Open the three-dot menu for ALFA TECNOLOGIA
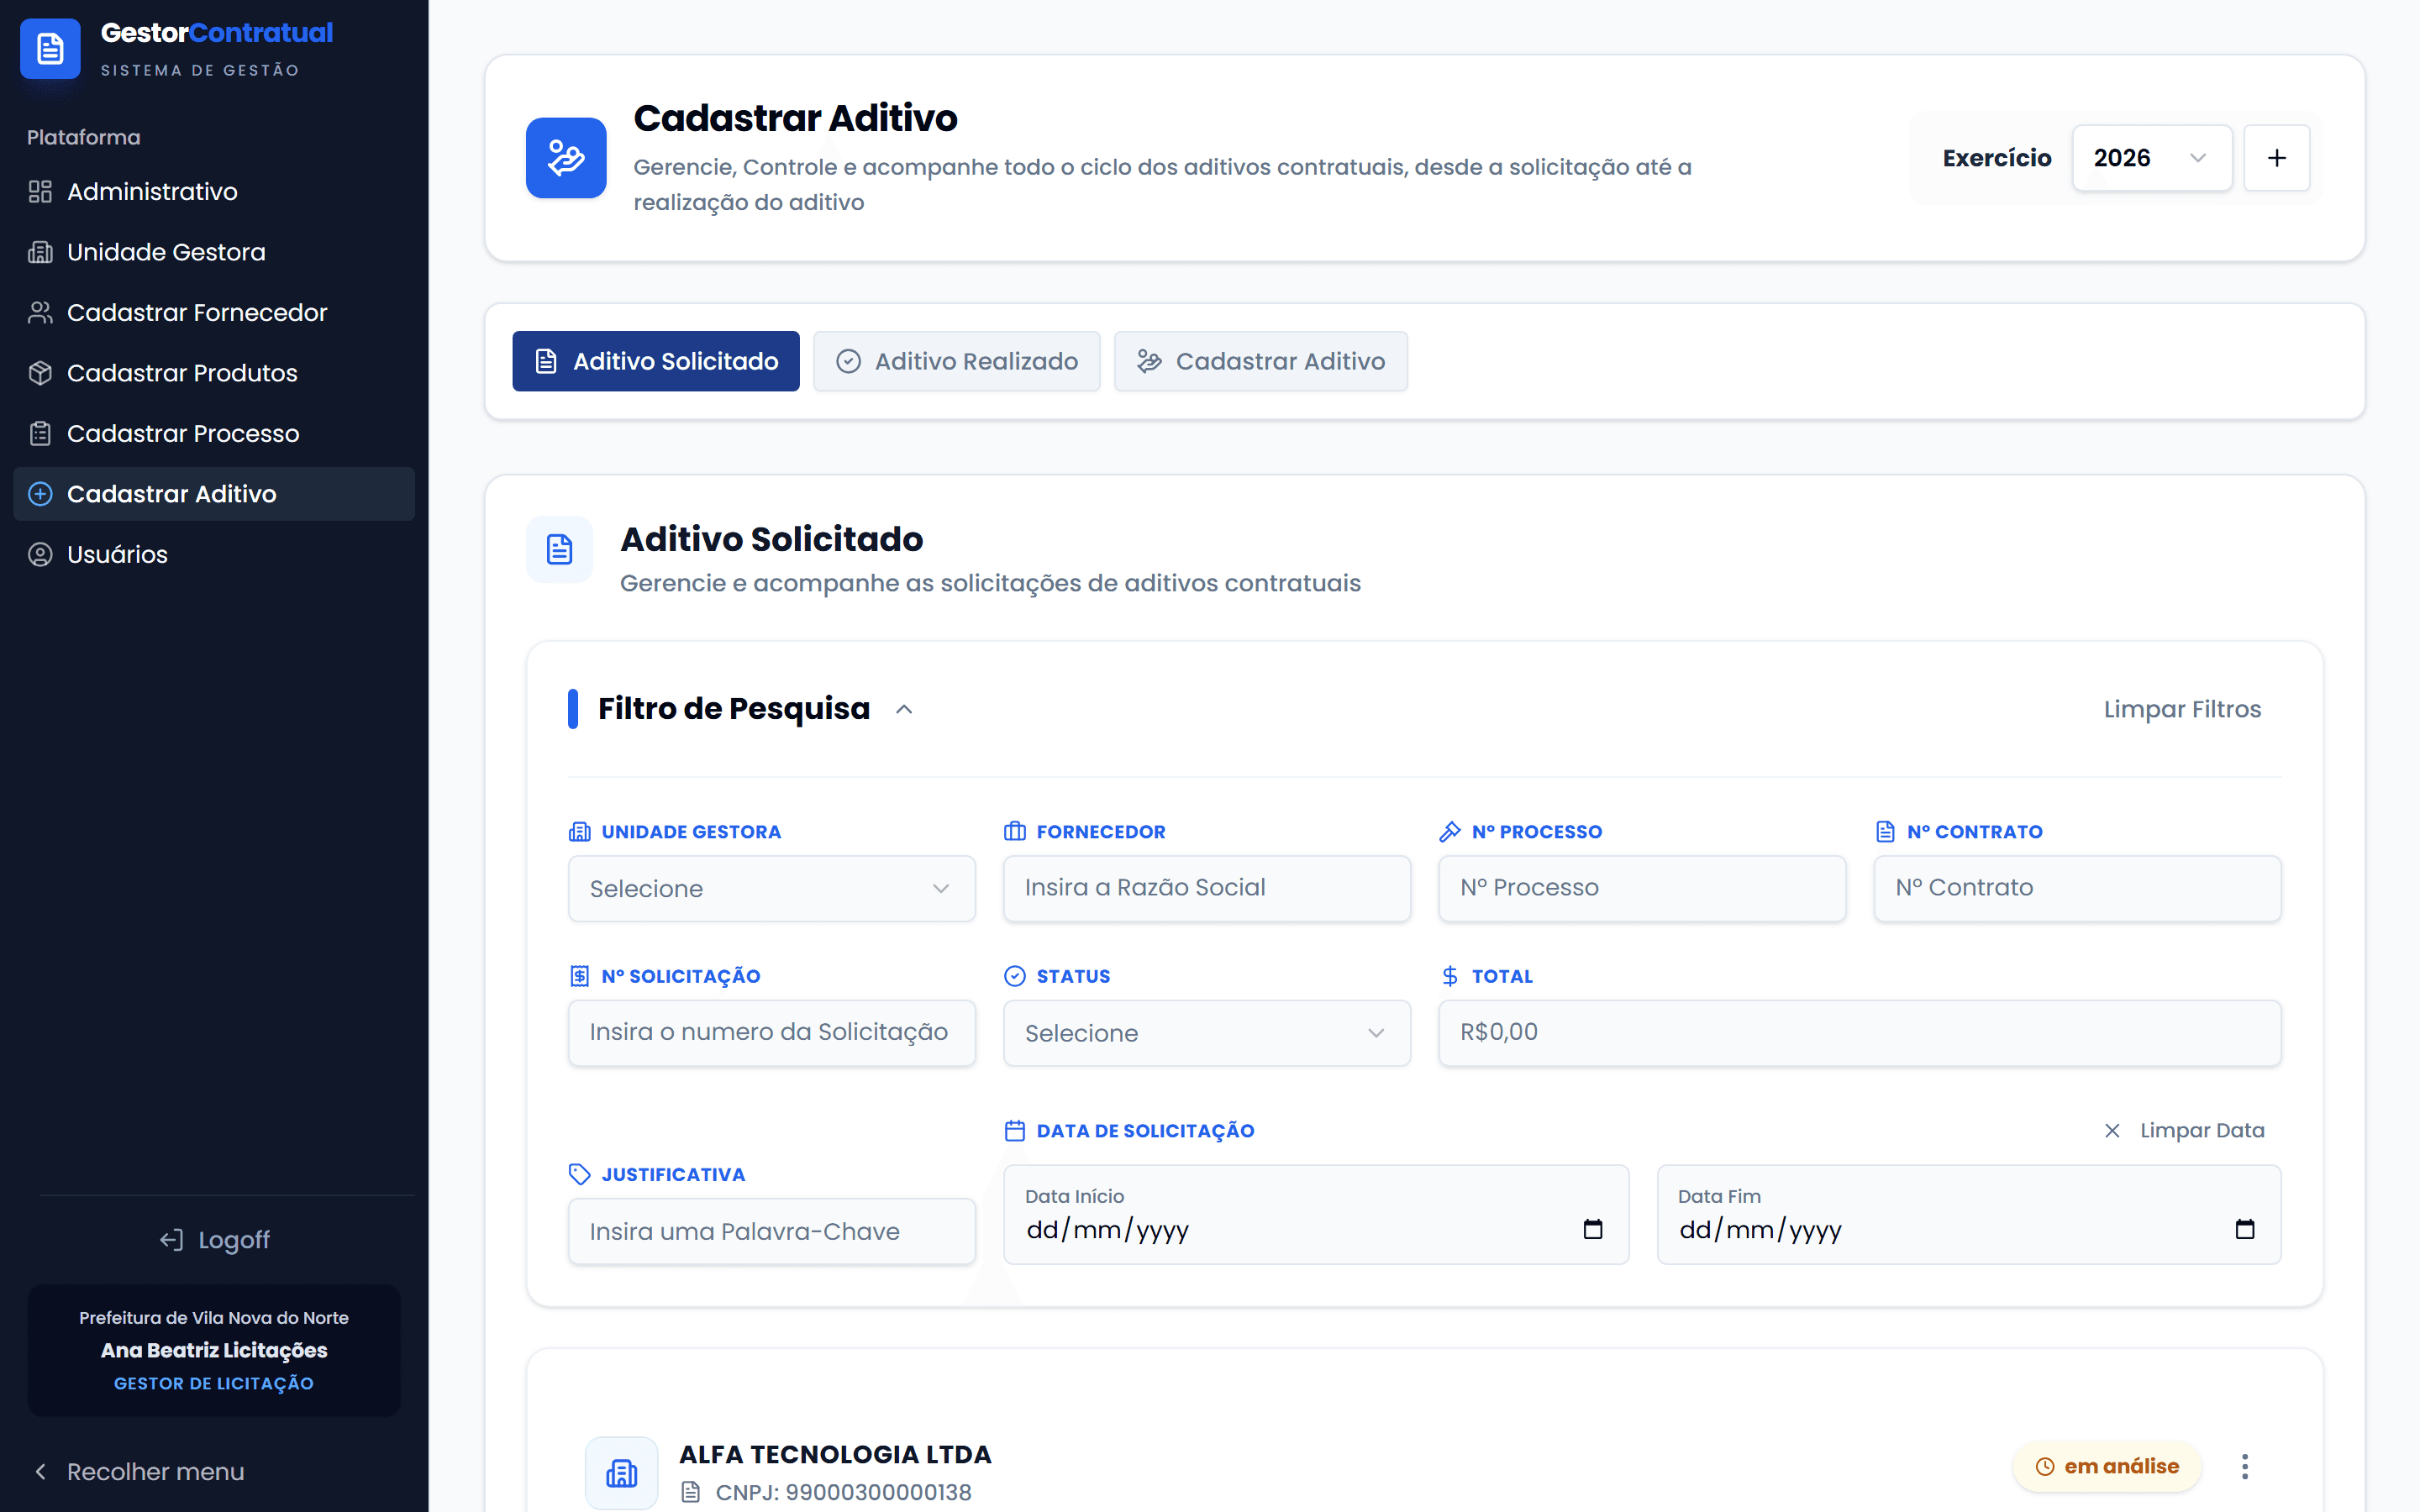Screen dimensions: 2420x1512 [x=2245, y=1466]
